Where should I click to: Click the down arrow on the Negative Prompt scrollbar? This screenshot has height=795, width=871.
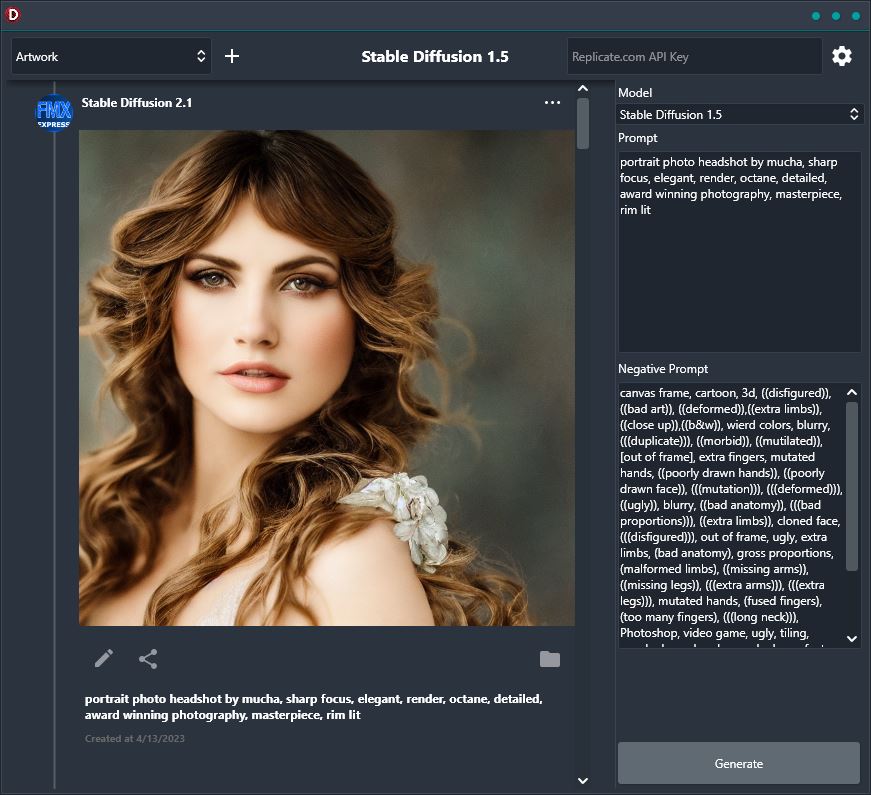point(851,638)
